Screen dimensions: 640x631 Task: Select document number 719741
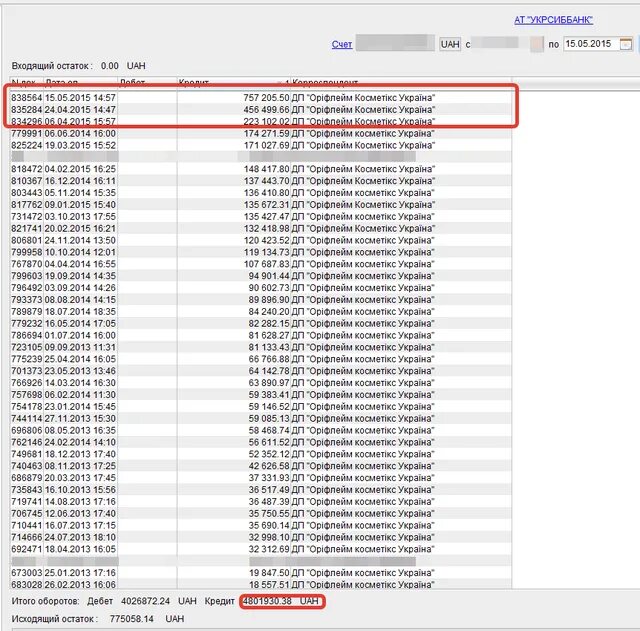click(27, 502)
